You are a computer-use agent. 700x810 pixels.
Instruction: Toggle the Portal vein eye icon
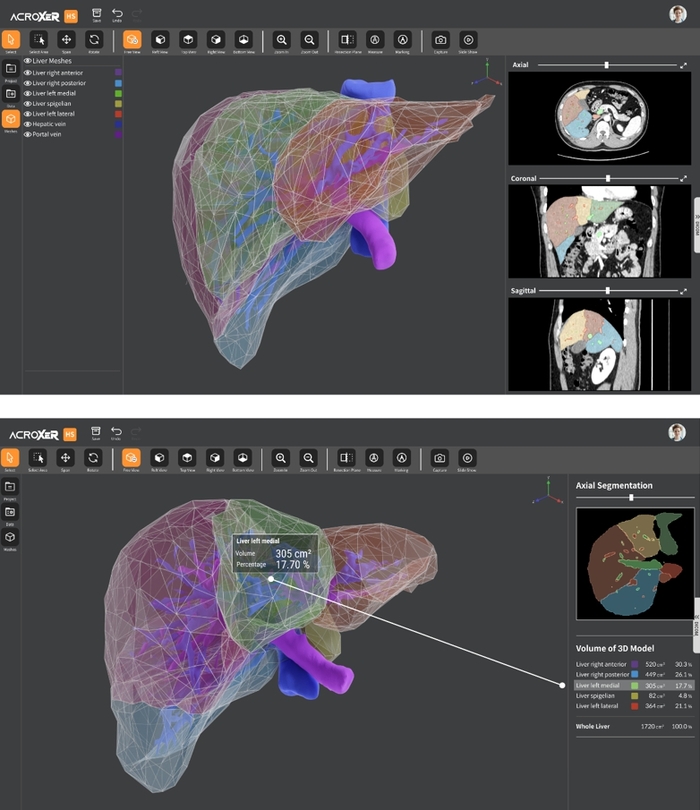tap(28, 134)
